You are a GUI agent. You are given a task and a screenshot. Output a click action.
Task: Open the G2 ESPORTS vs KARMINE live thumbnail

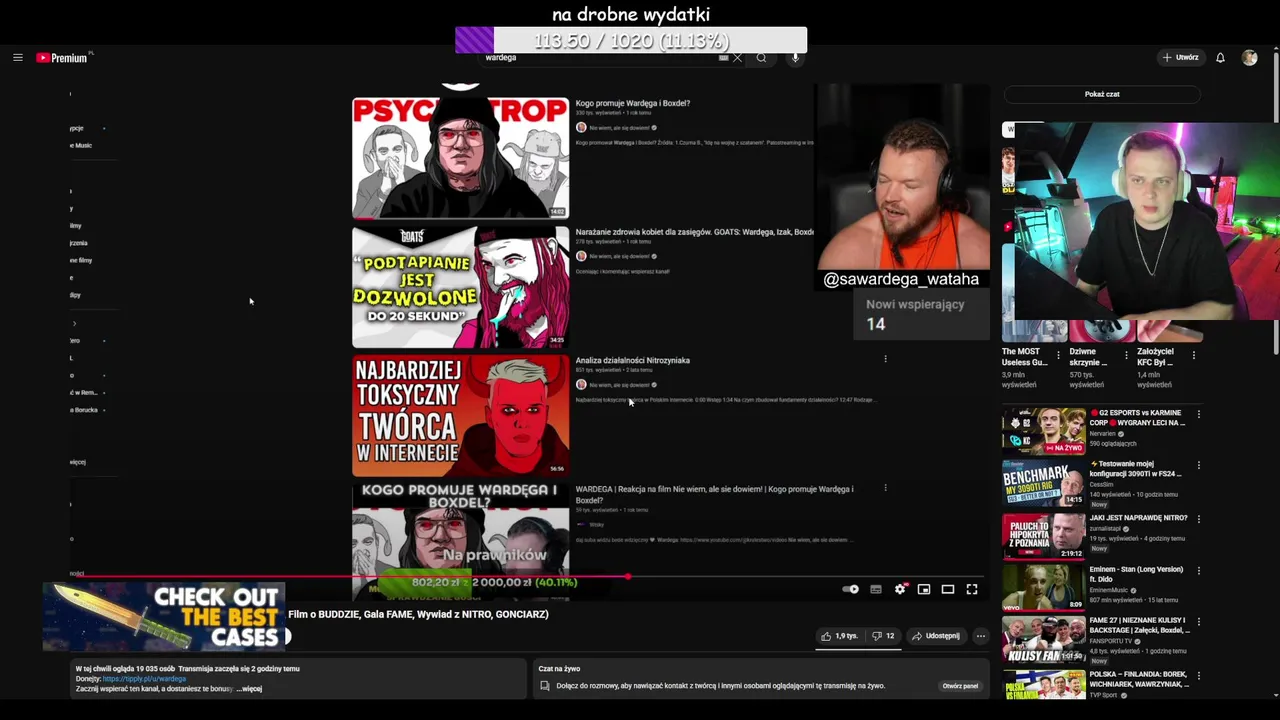[x=1043, y=431]
